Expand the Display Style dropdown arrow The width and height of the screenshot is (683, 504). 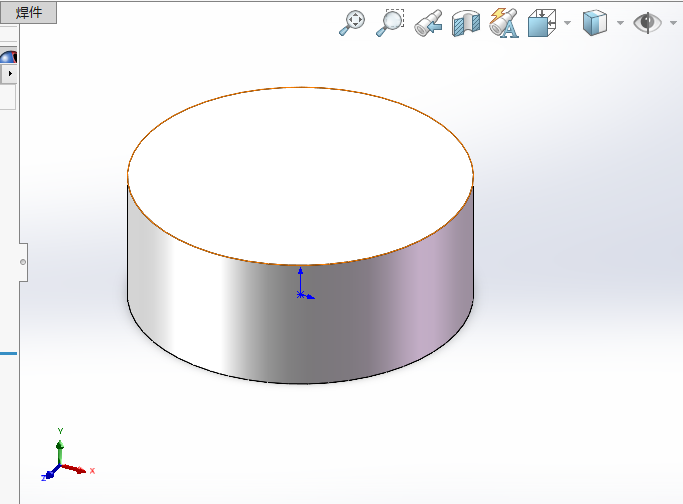(620, 23)
